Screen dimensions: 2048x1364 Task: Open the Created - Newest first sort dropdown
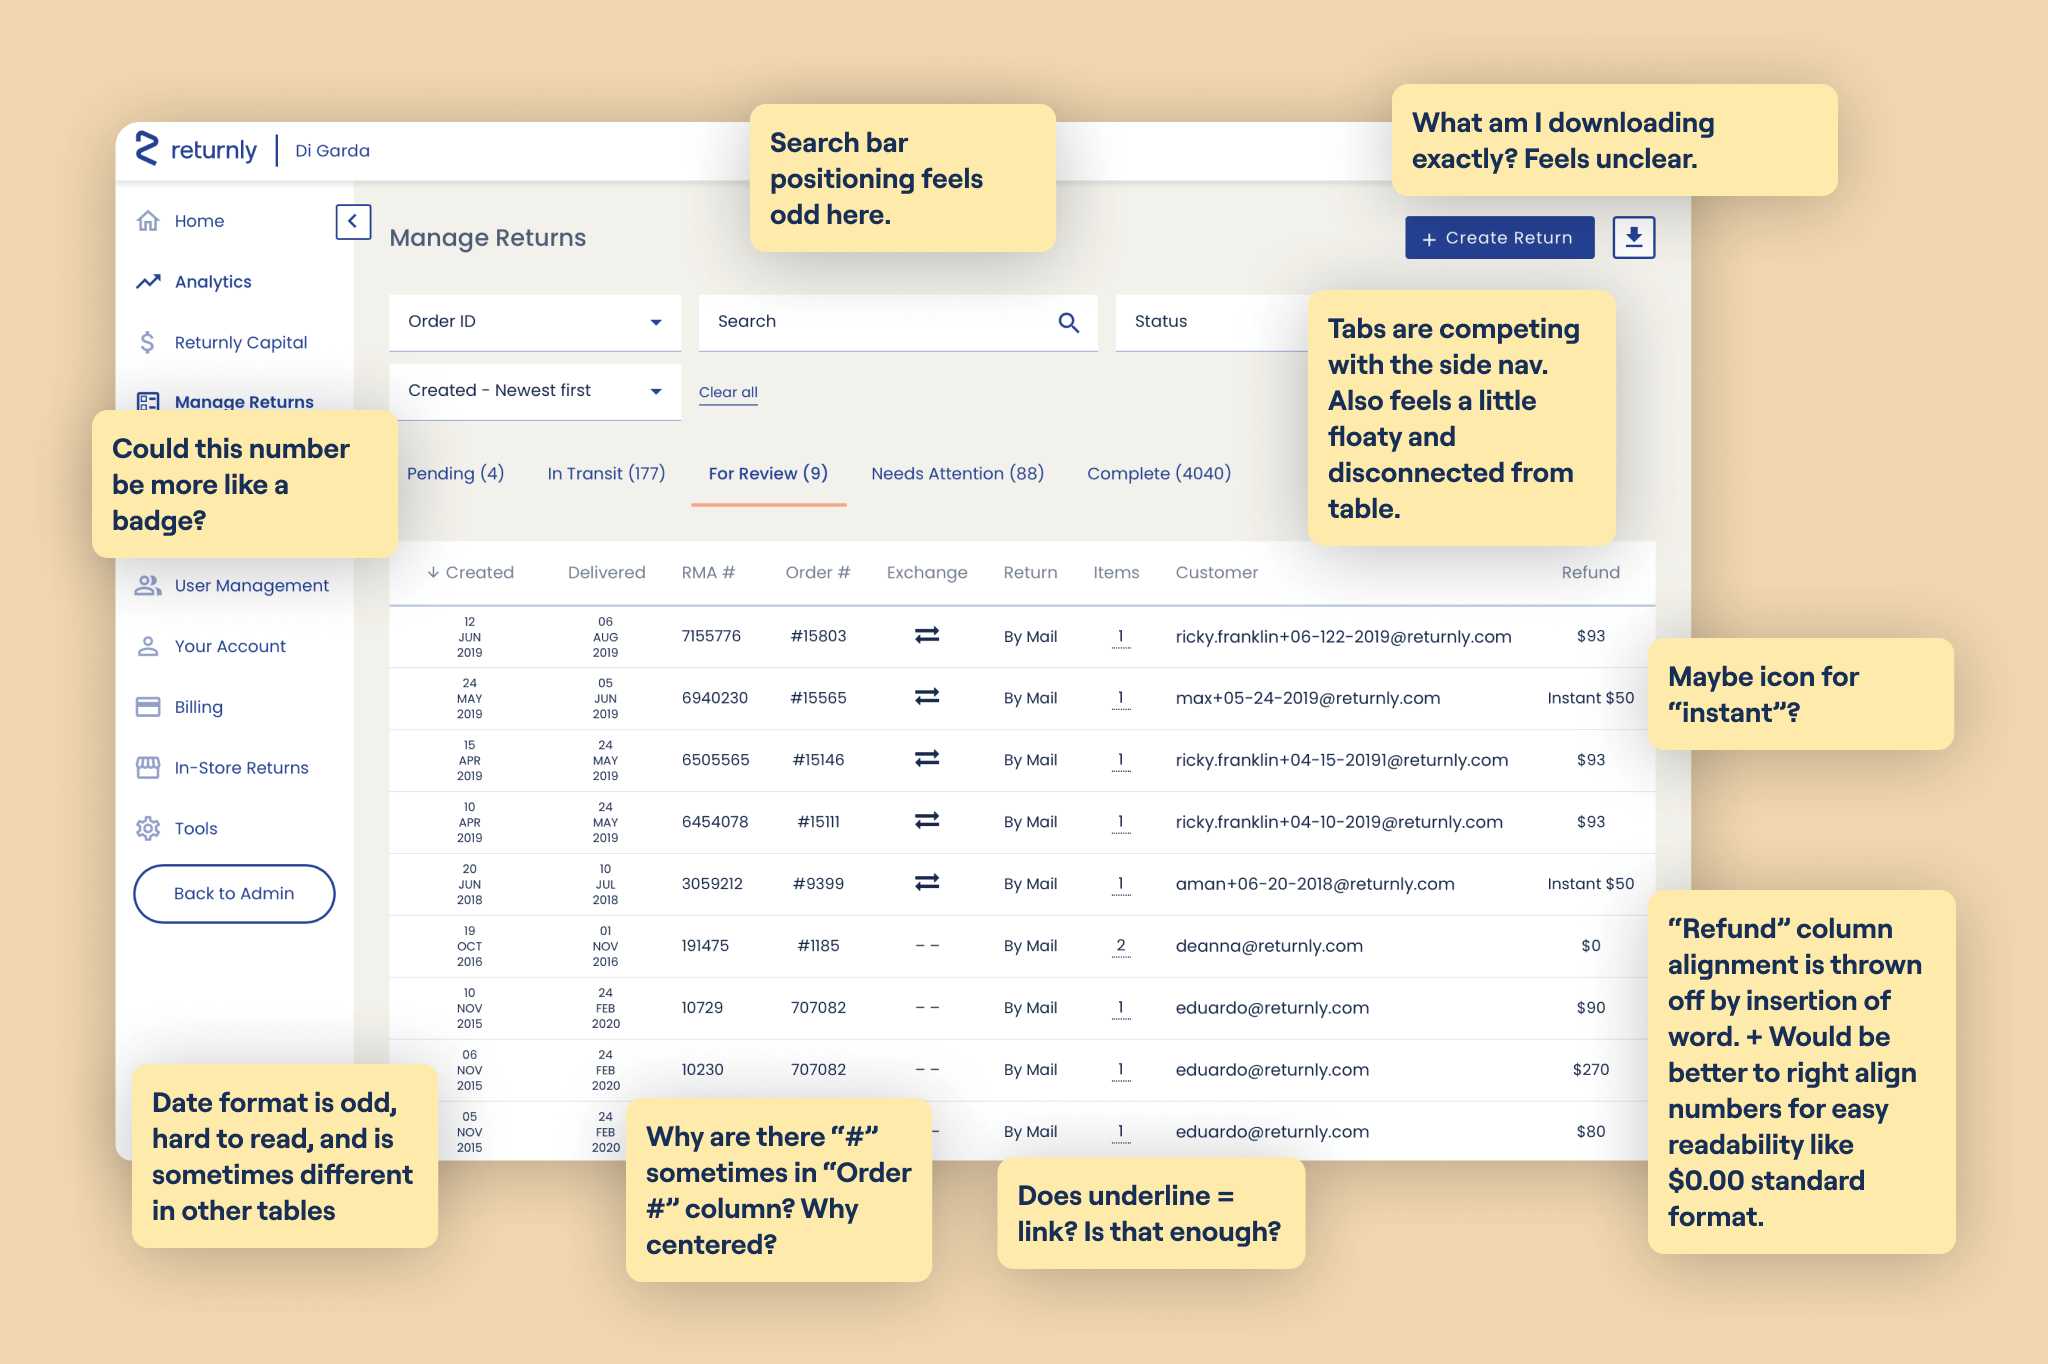tap(535, 391)
